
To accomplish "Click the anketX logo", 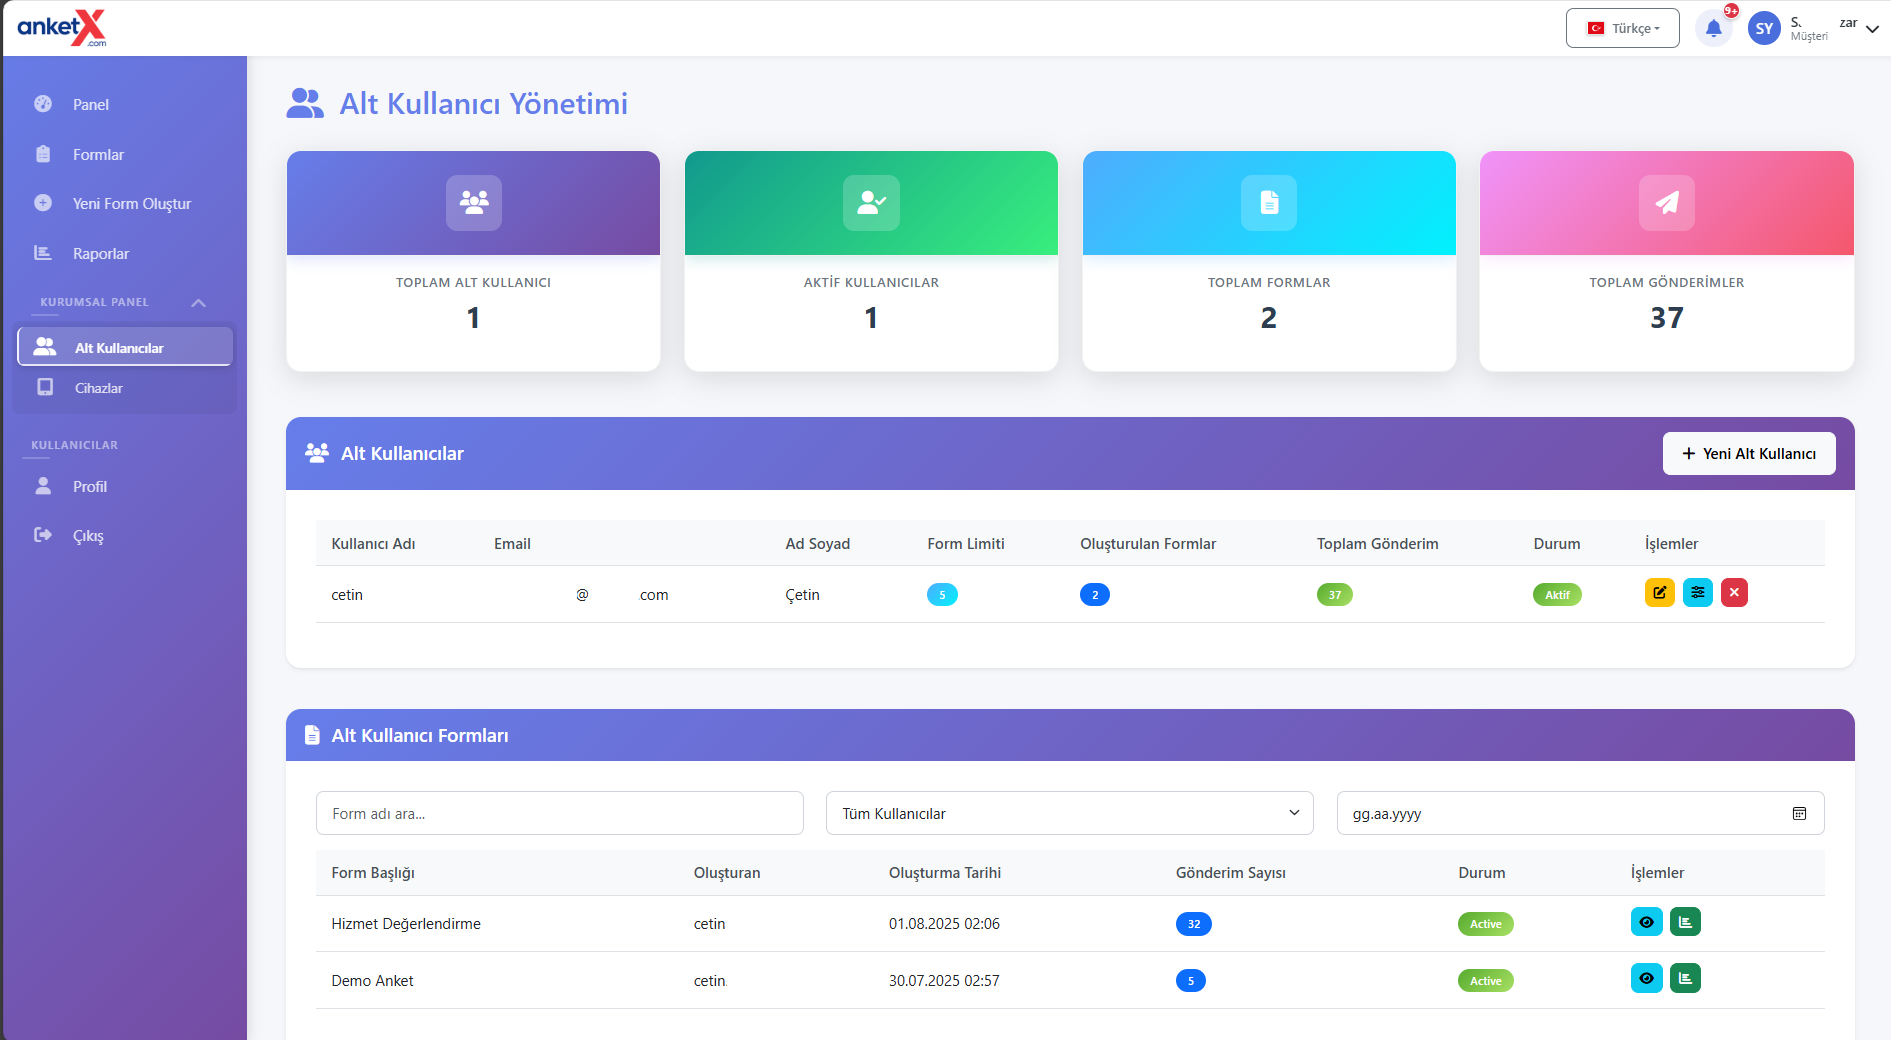I will tap(62, 28).
